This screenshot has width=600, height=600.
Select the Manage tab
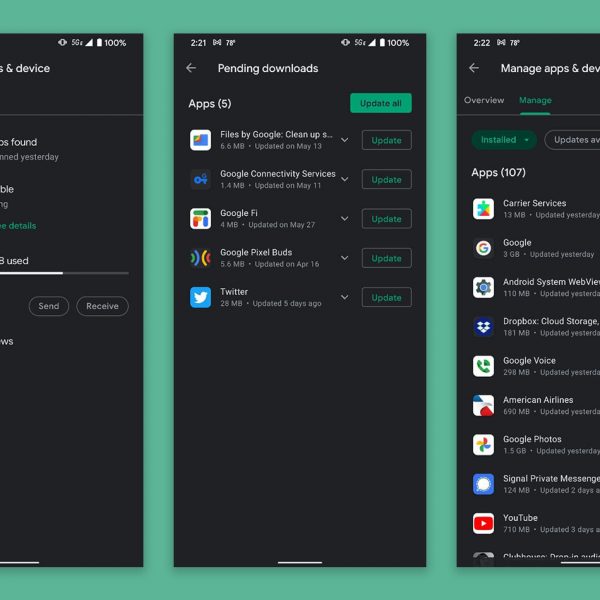click(x=535, y=100)
